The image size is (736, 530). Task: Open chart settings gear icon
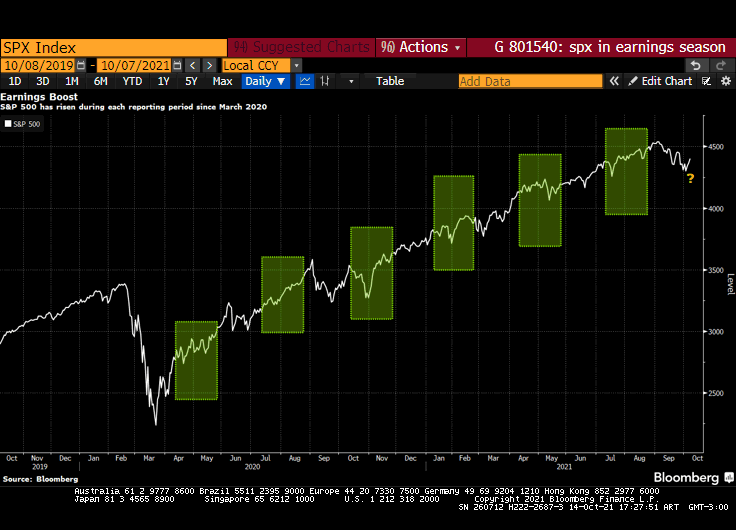pos(726,81)
